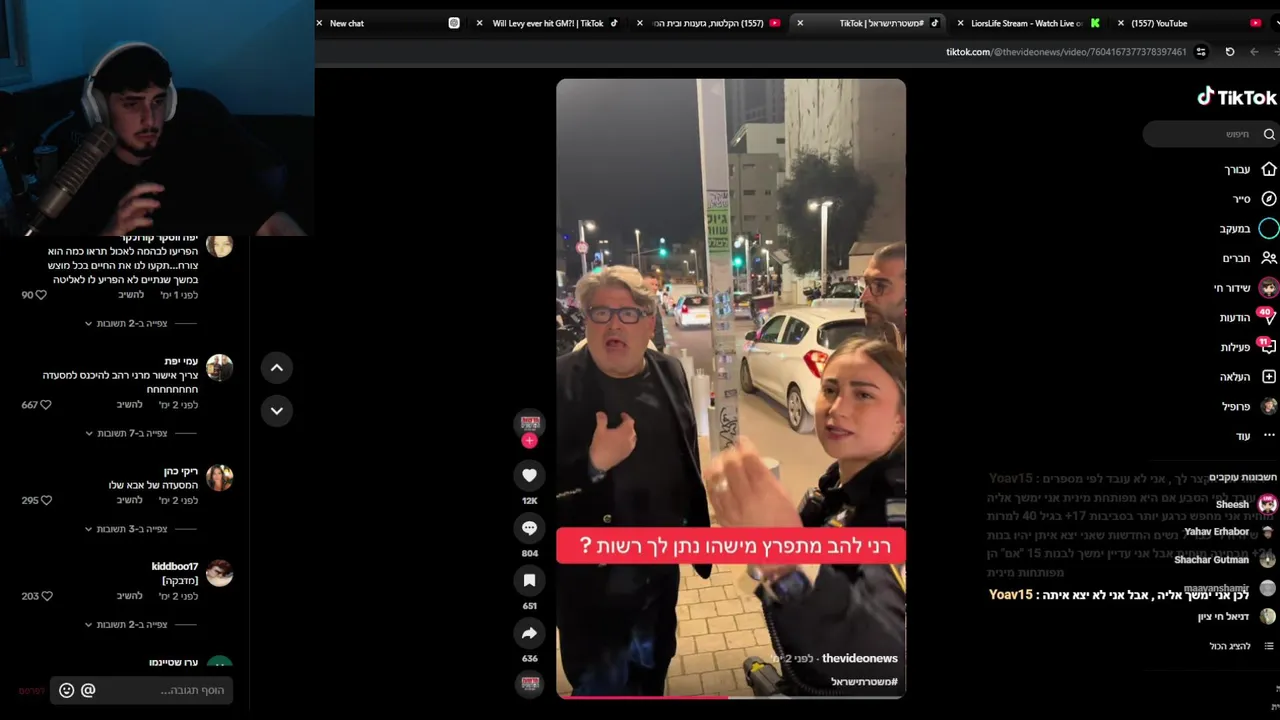The image size is (1280, 720).
Task: Open עמי יפת's commenter avatar
Action: [219, 368]
